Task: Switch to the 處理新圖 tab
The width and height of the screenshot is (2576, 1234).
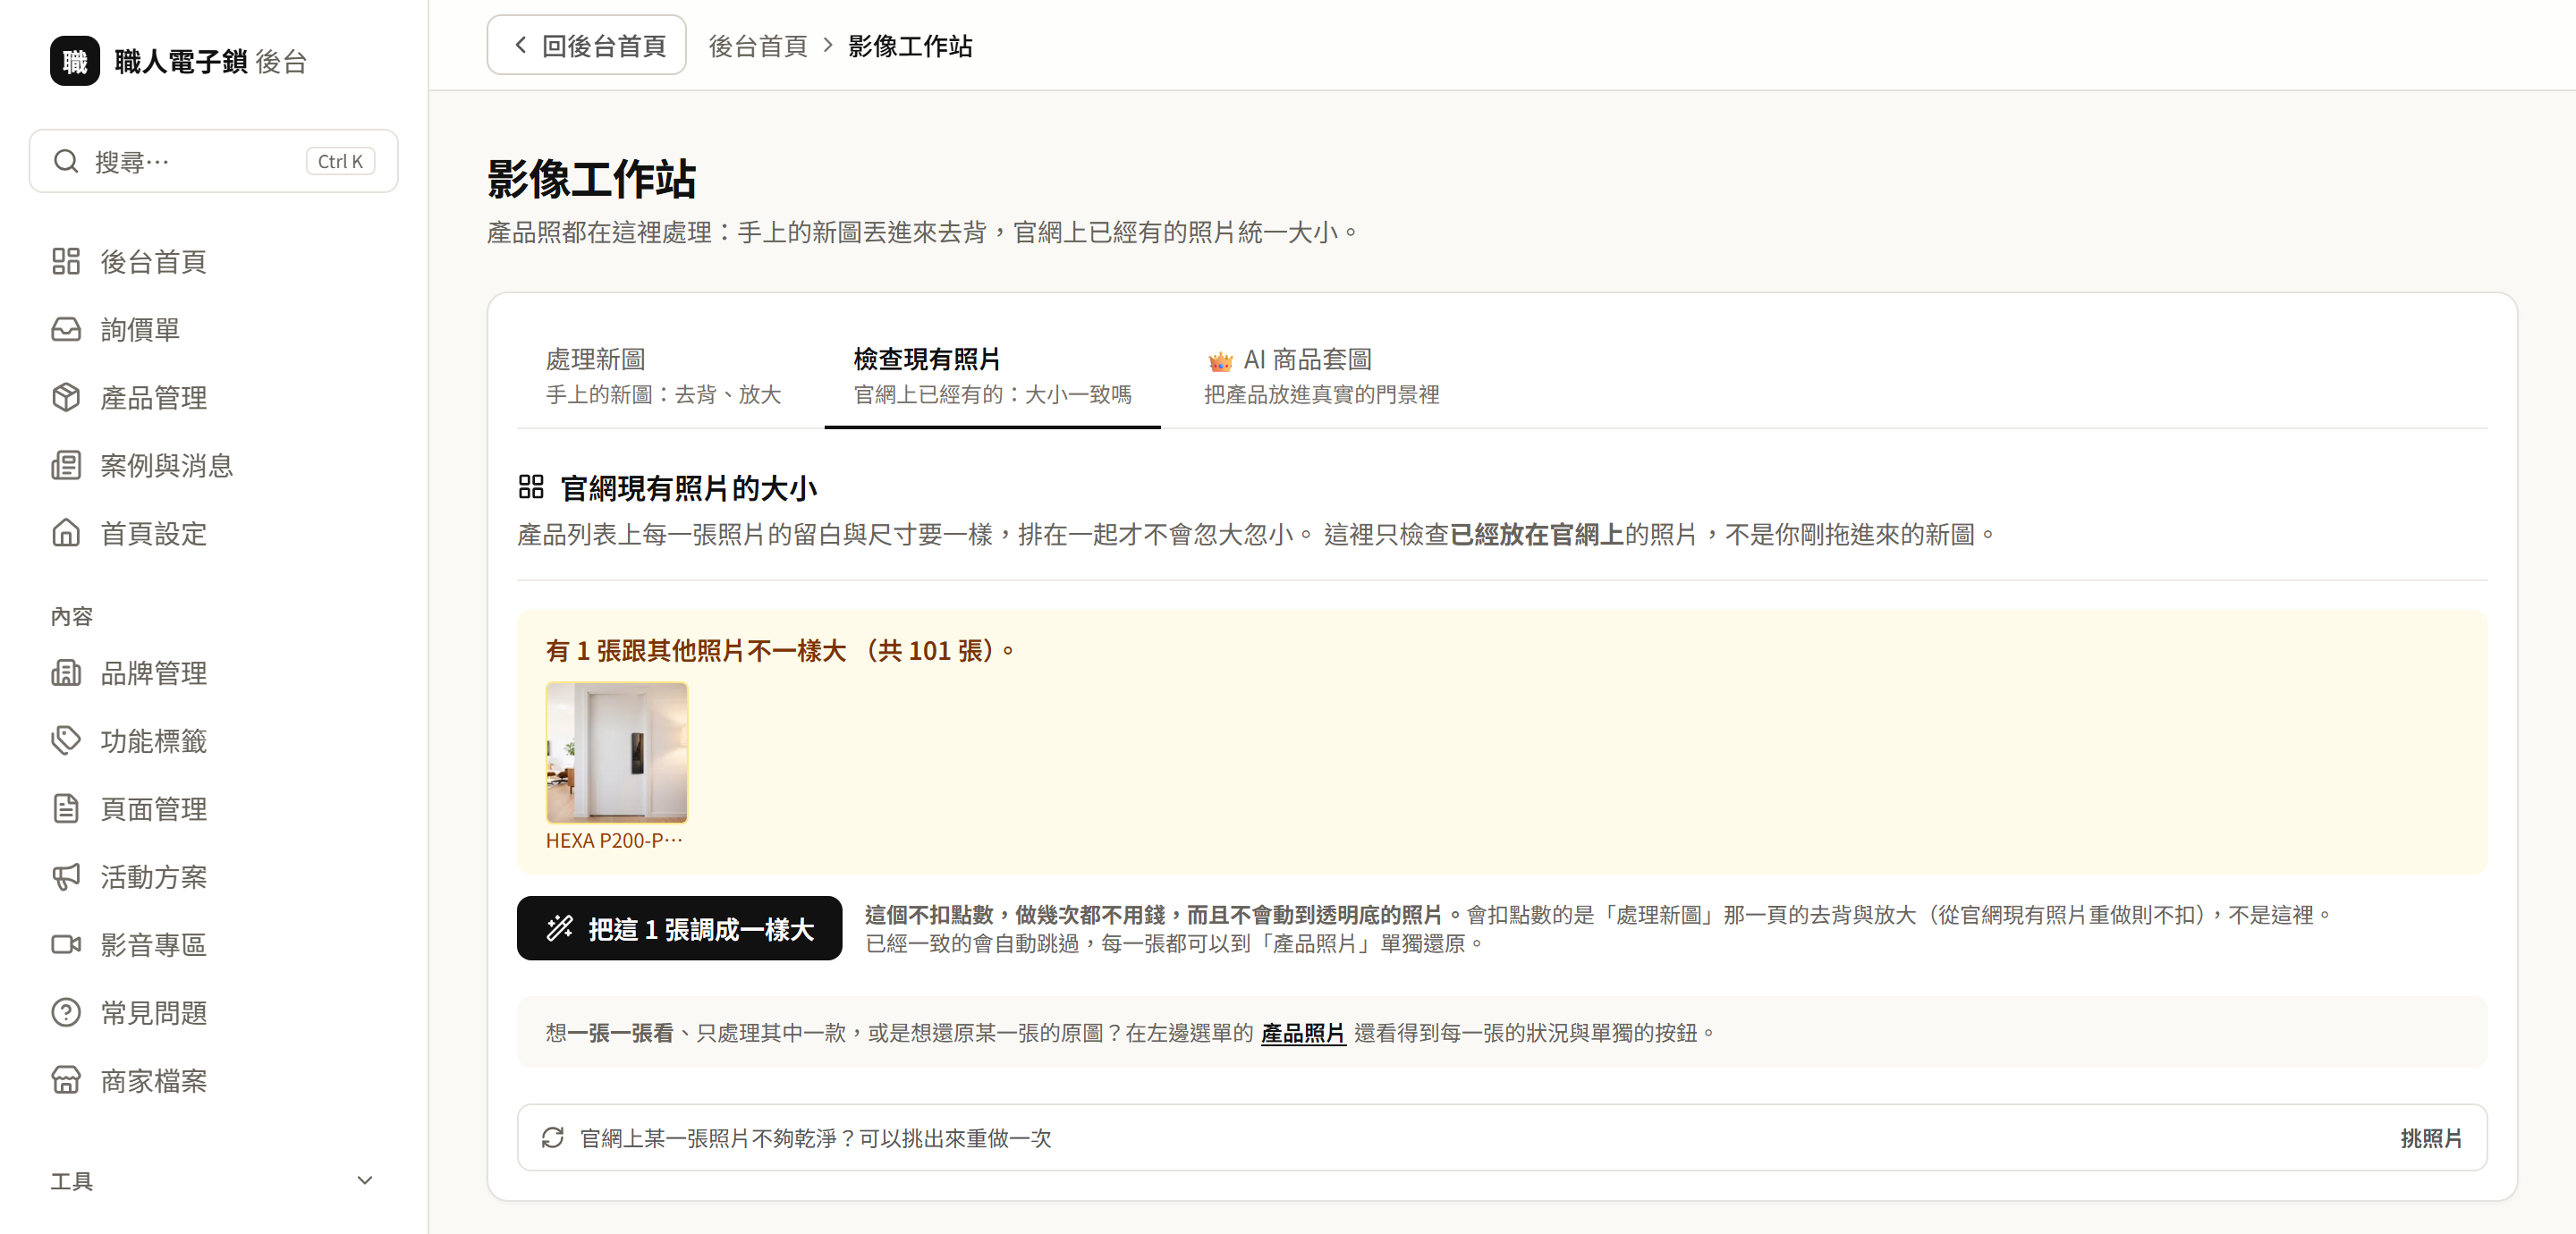Action: pos(663,375)
